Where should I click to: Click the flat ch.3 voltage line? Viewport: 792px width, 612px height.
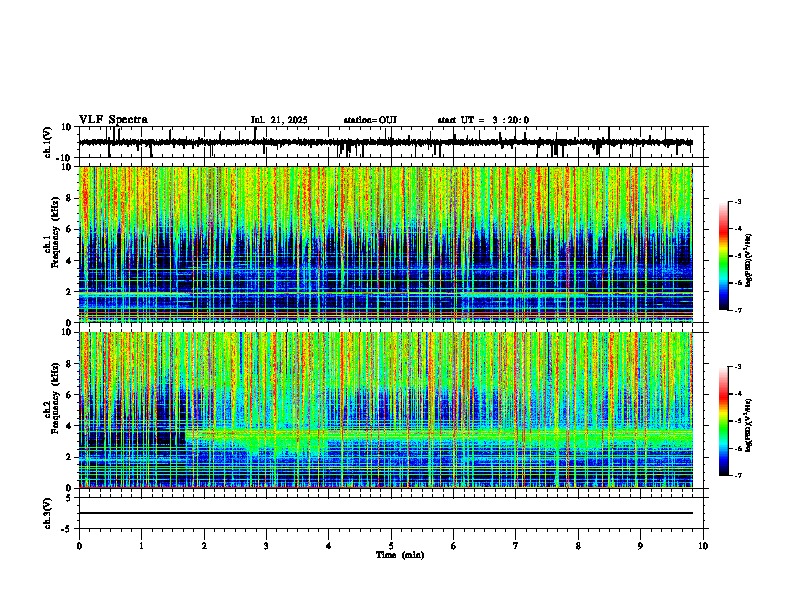click(x=385, y=513)
